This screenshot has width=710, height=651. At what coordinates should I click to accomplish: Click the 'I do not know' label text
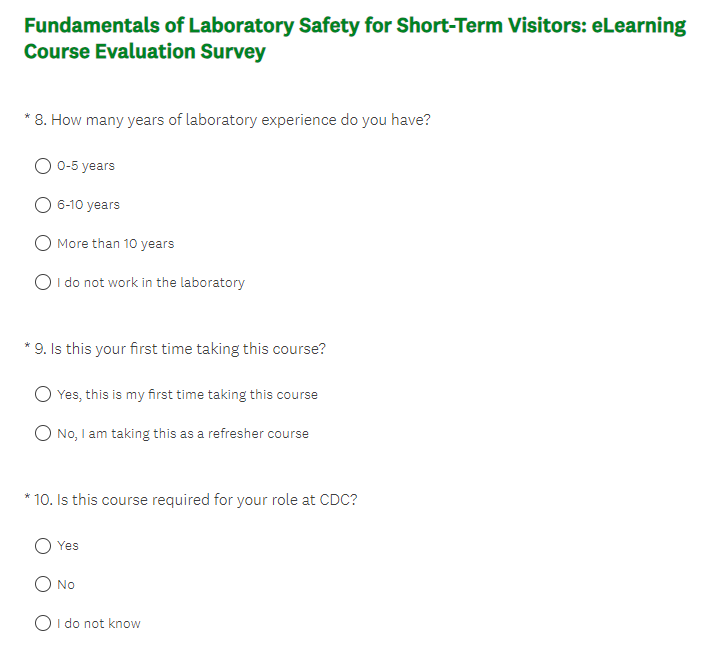(99, 624)
